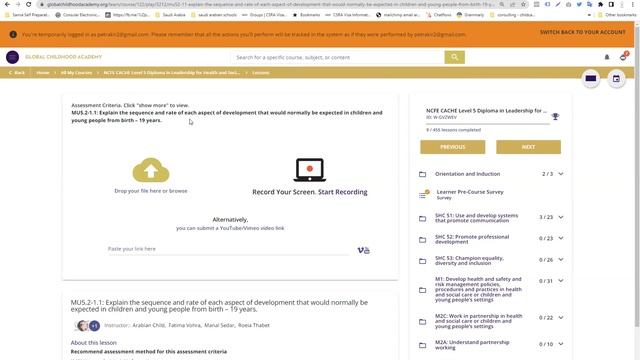
Task: Click the zoom magnifier icon in address bar
Action: [x=502, y=4]
